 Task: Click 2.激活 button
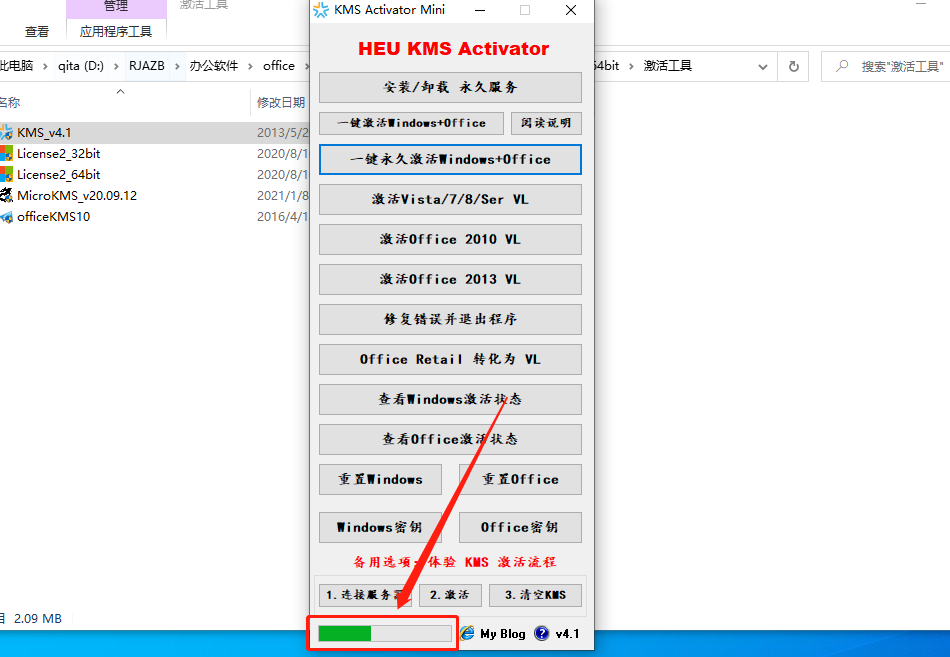[x=450, y=595]
